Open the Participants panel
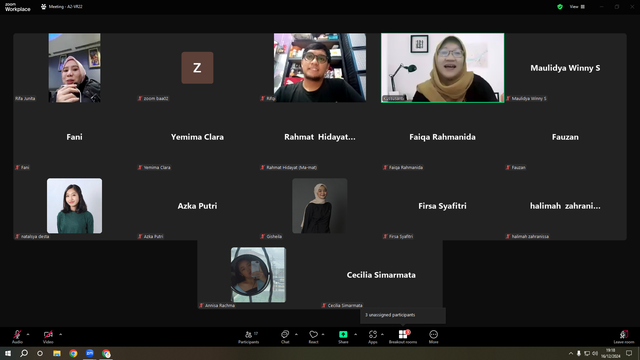Screen dimensions: 640x360 (x=249, y=337)
